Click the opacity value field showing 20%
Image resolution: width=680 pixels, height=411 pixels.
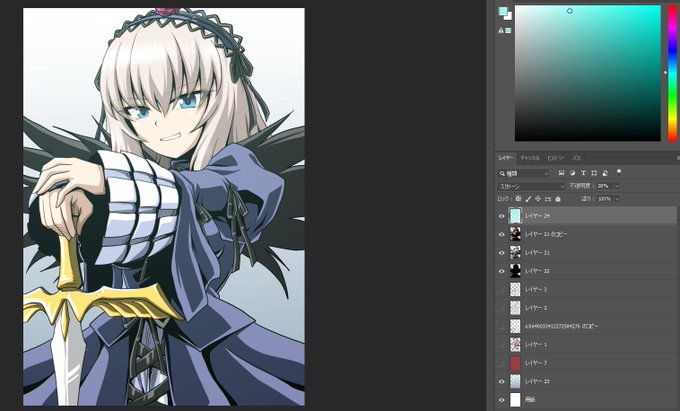(605, 186)
